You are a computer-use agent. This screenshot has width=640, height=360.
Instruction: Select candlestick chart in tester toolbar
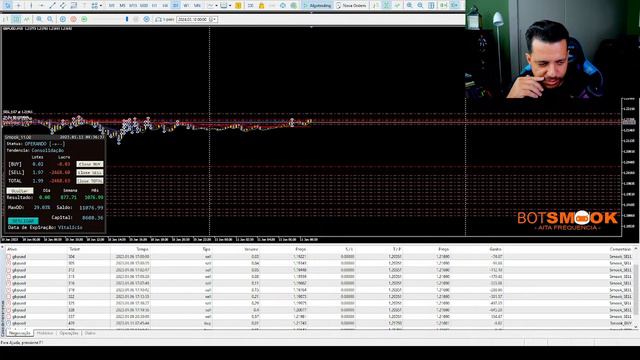coord(16,19)
